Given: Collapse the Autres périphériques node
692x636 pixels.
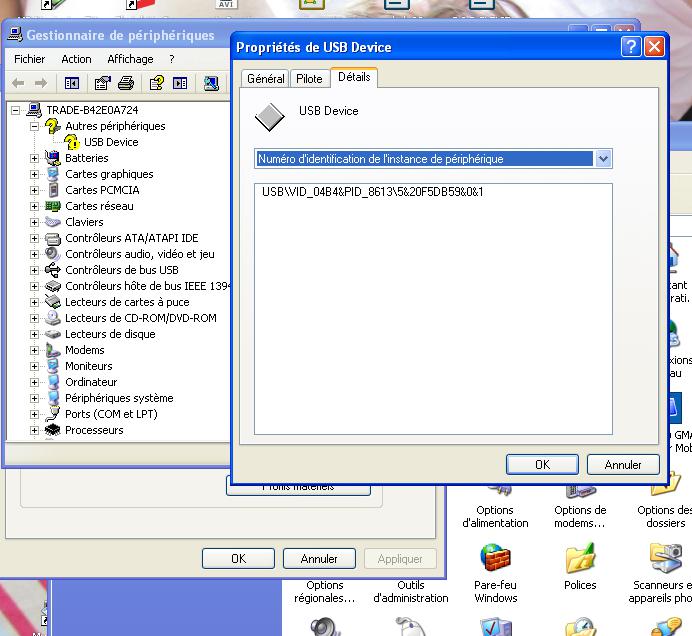Looking at the screenshot, I should click(34, 126).
